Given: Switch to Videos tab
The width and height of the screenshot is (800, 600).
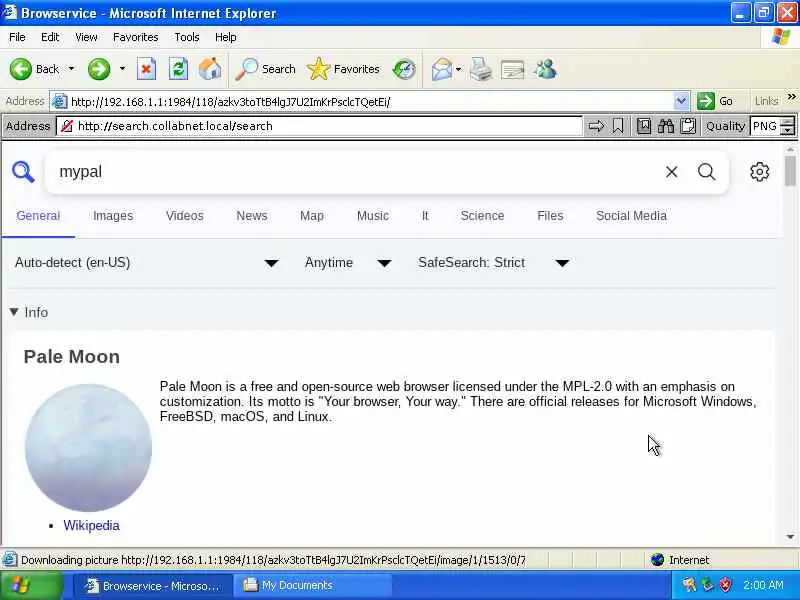Looking at the screenshot, I should [x=185, y=216].
